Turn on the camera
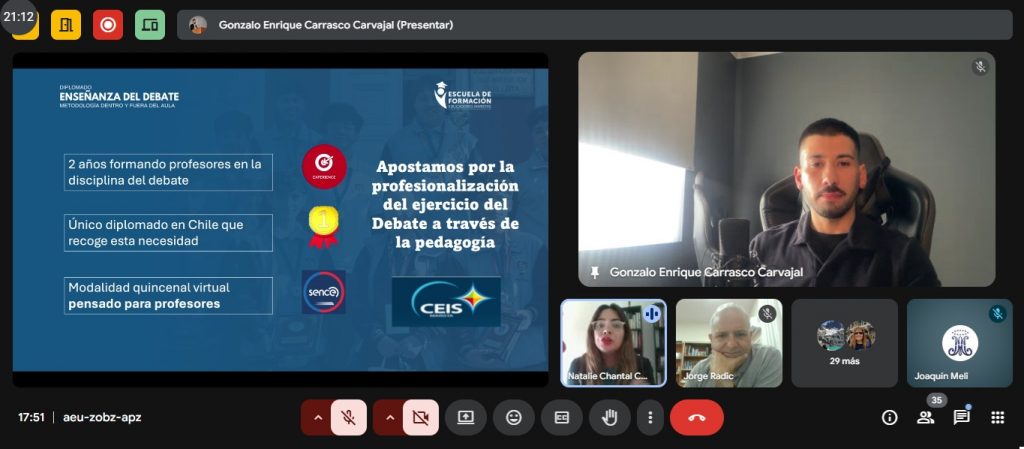The image size is (1024, 449). [421, 417]
